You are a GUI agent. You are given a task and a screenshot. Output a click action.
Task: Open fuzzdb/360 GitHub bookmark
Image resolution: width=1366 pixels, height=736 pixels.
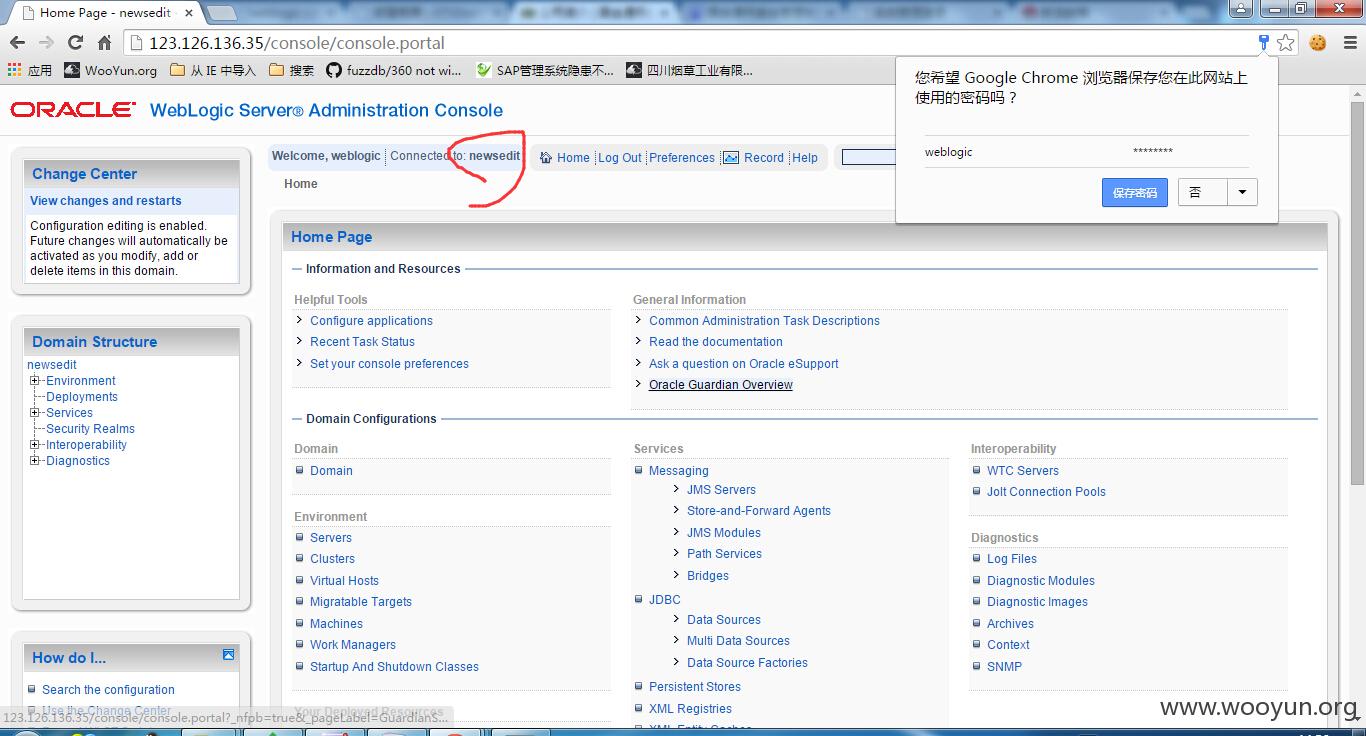pyautogui.click(x=394, y=70)
